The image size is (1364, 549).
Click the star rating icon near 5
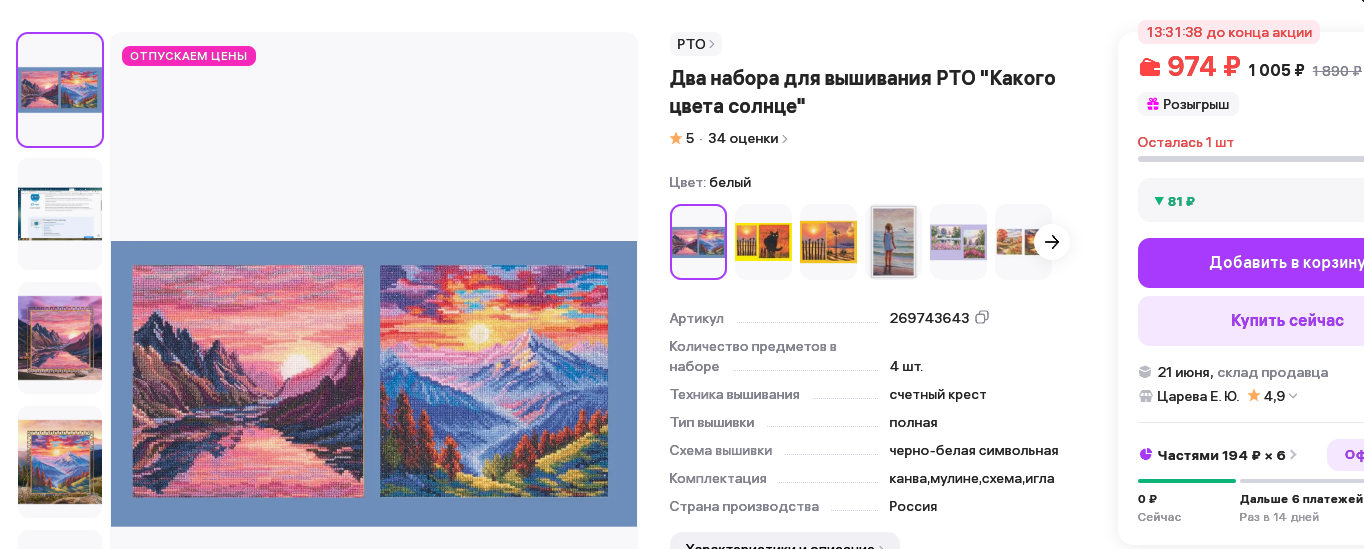(x=676, y=139)
